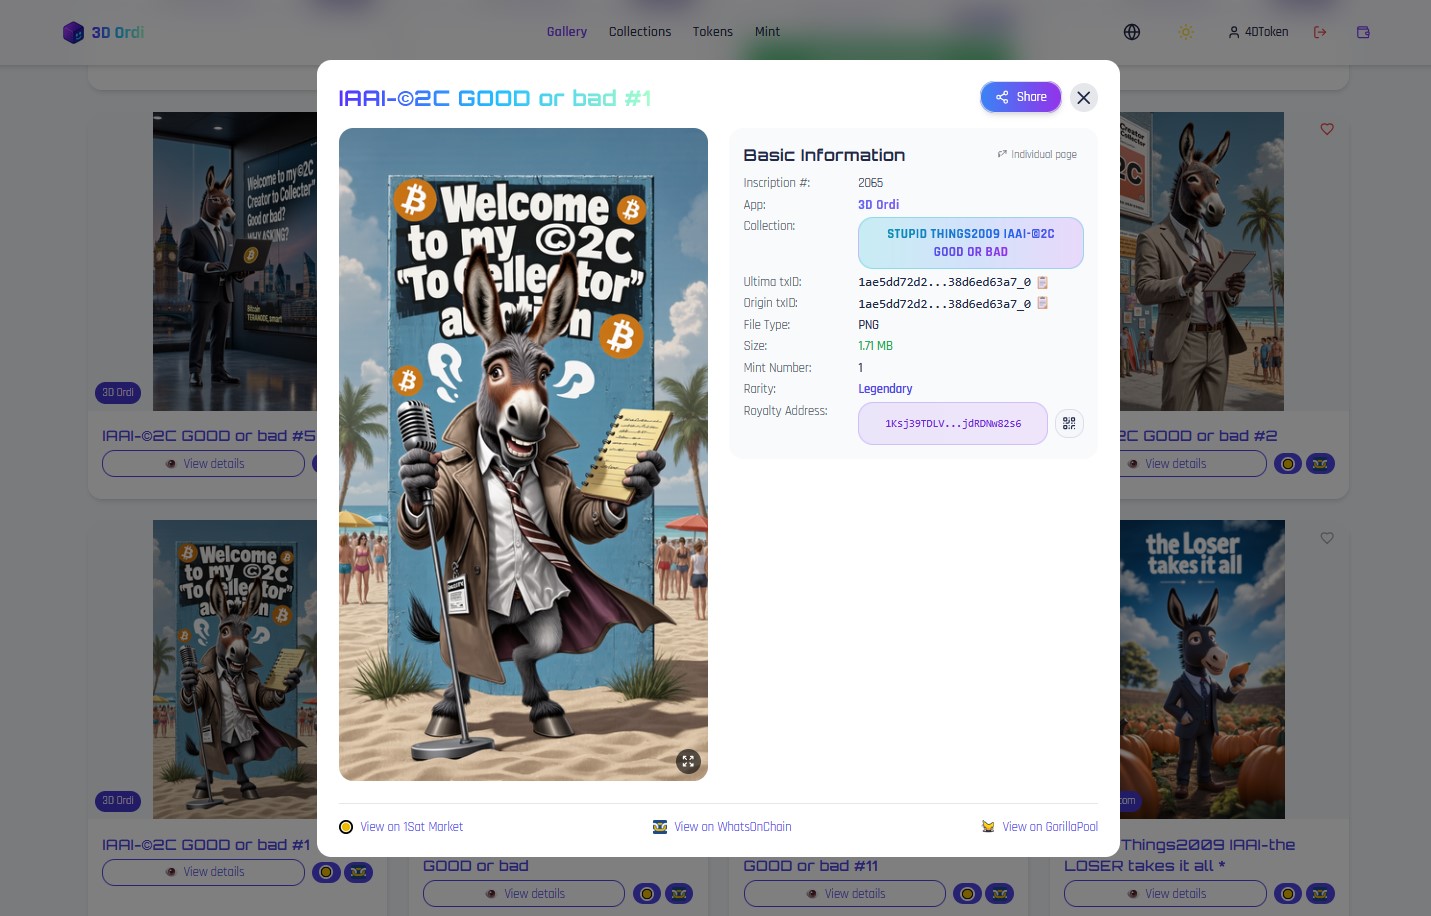Open the STUPID THINGS2009 collection badge
Screen dimensions: 1431x916
pos(971,243)
